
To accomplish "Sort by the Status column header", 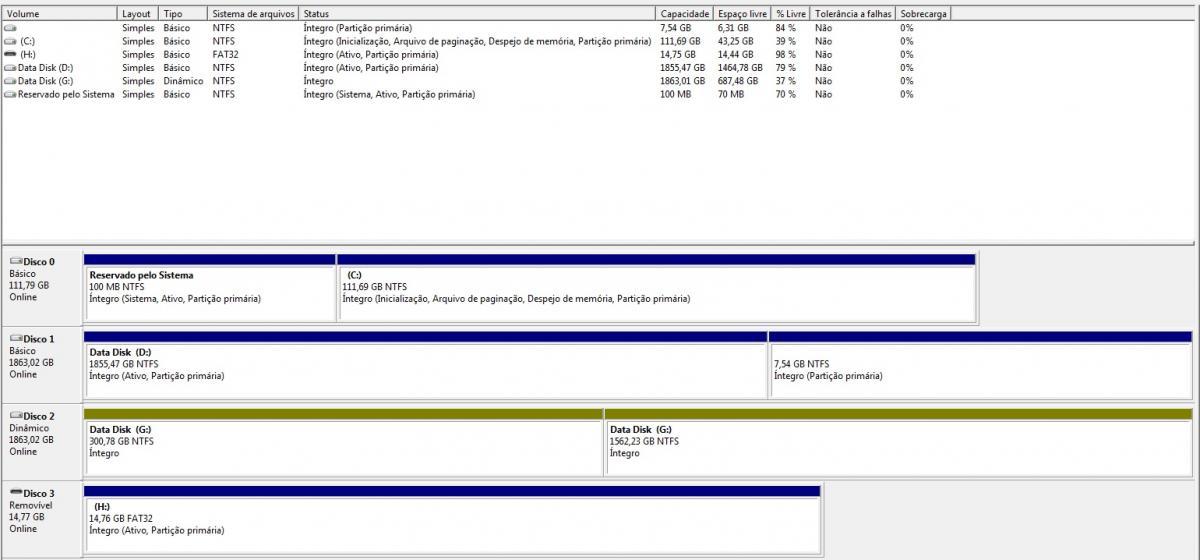I will pos(478,14).
